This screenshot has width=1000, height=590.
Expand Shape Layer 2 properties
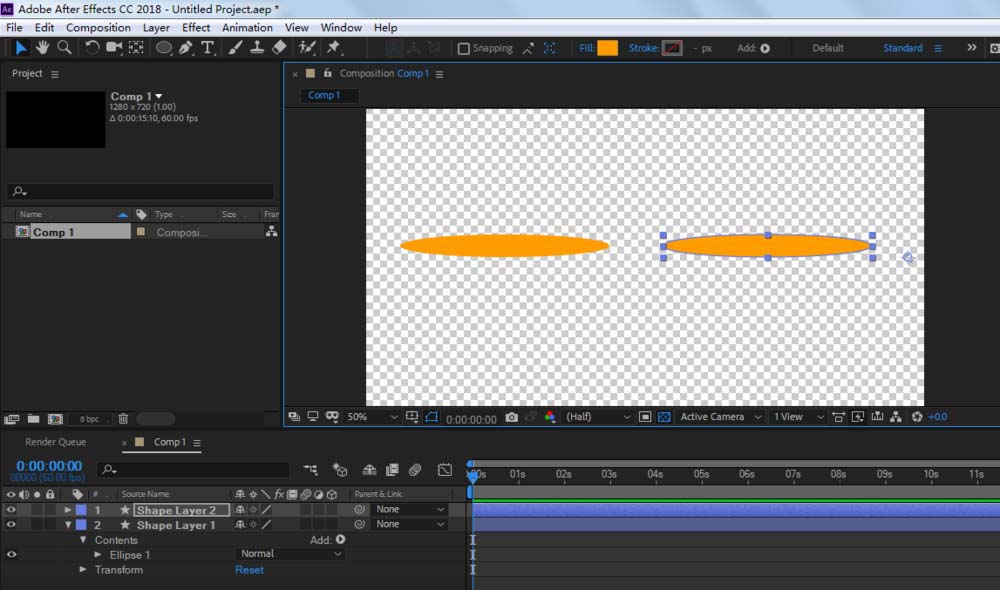tap(68, 510)
